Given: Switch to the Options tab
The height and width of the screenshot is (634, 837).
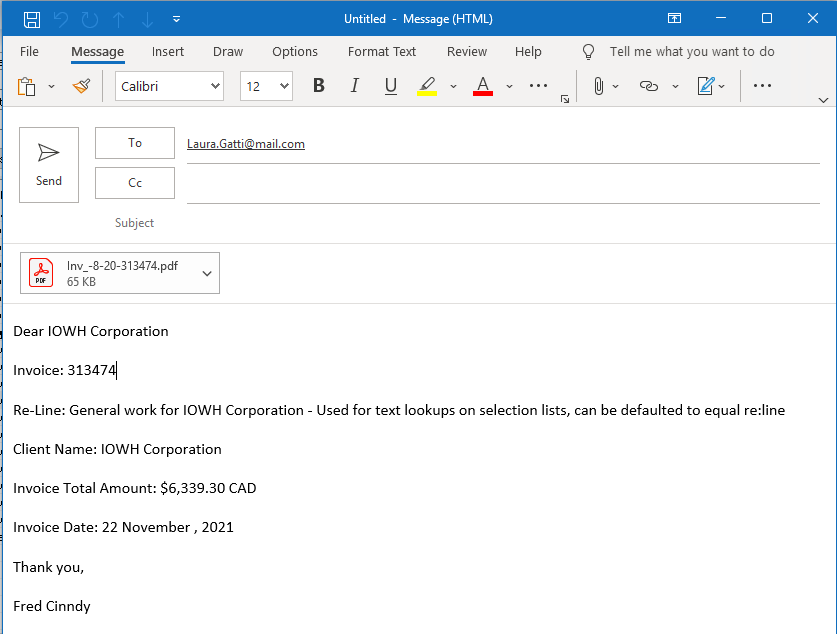Looking at the screenshot, I should (x=295, y=52).
